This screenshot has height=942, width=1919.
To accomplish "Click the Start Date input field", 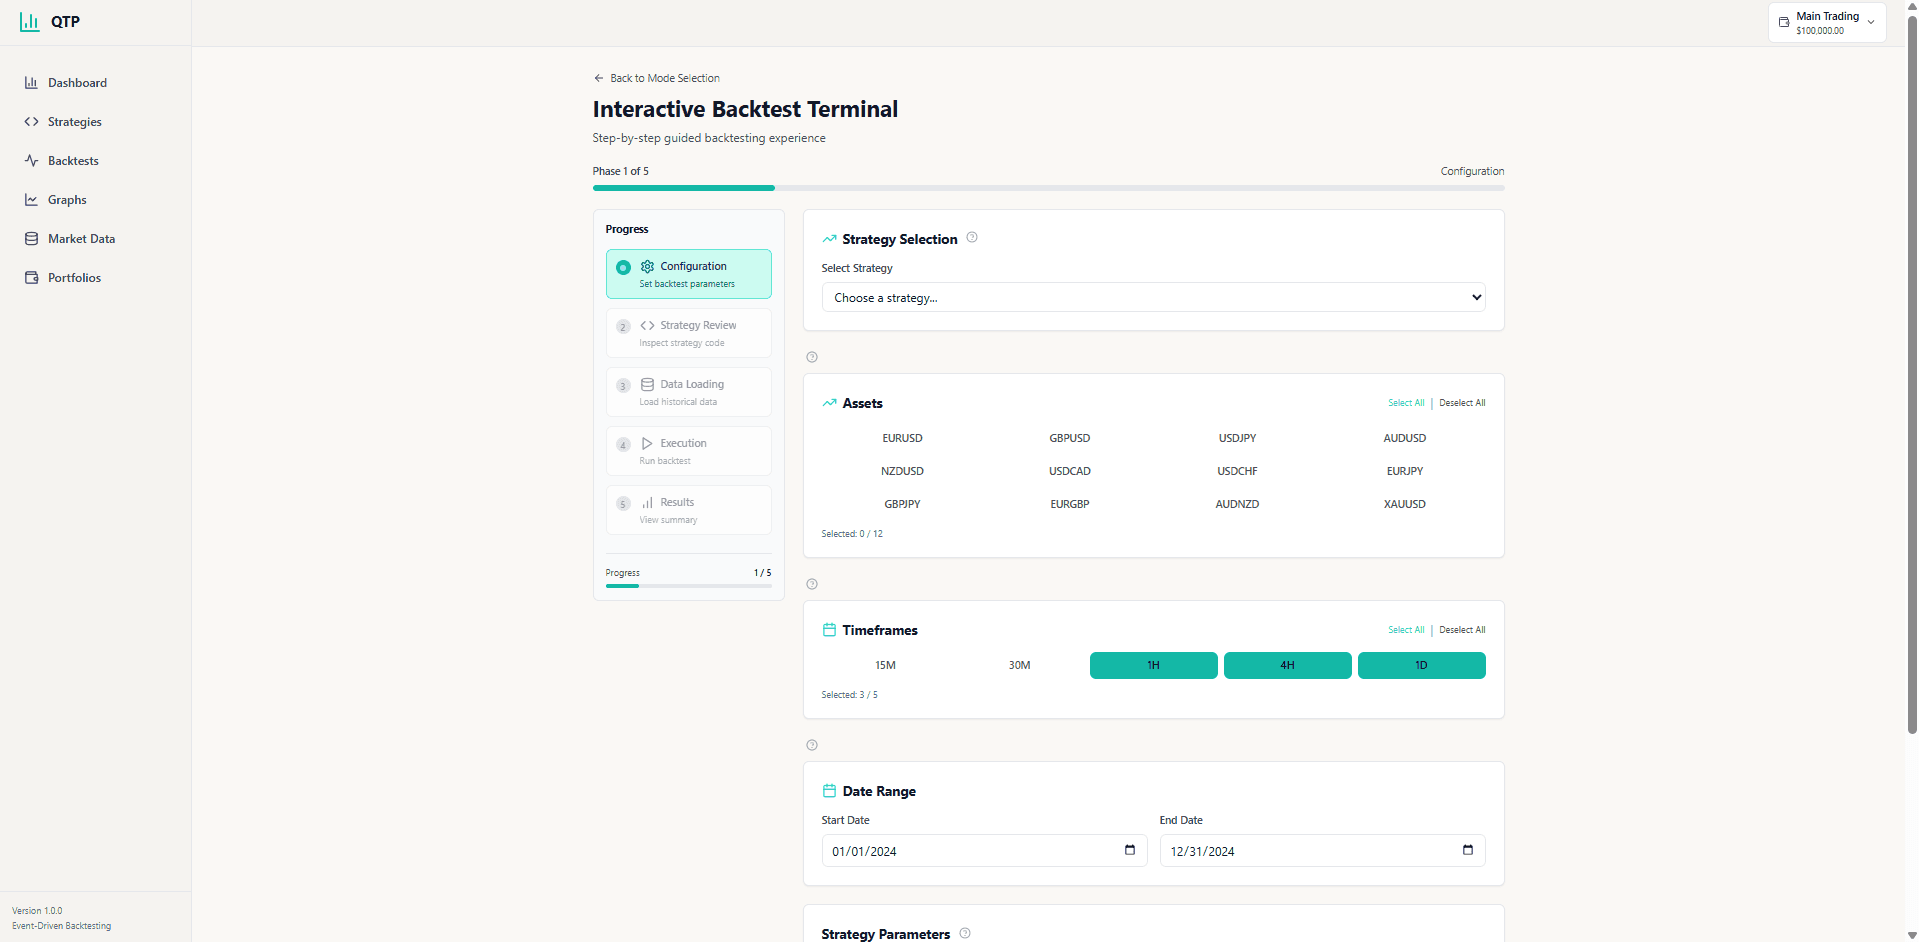I will pos(984,851).
